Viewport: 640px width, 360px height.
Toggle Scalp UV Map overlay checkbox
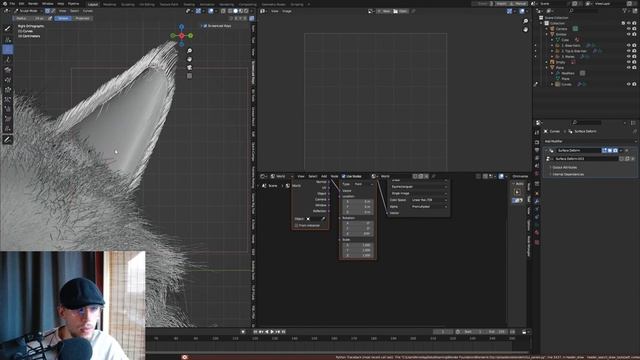[205, 26]
